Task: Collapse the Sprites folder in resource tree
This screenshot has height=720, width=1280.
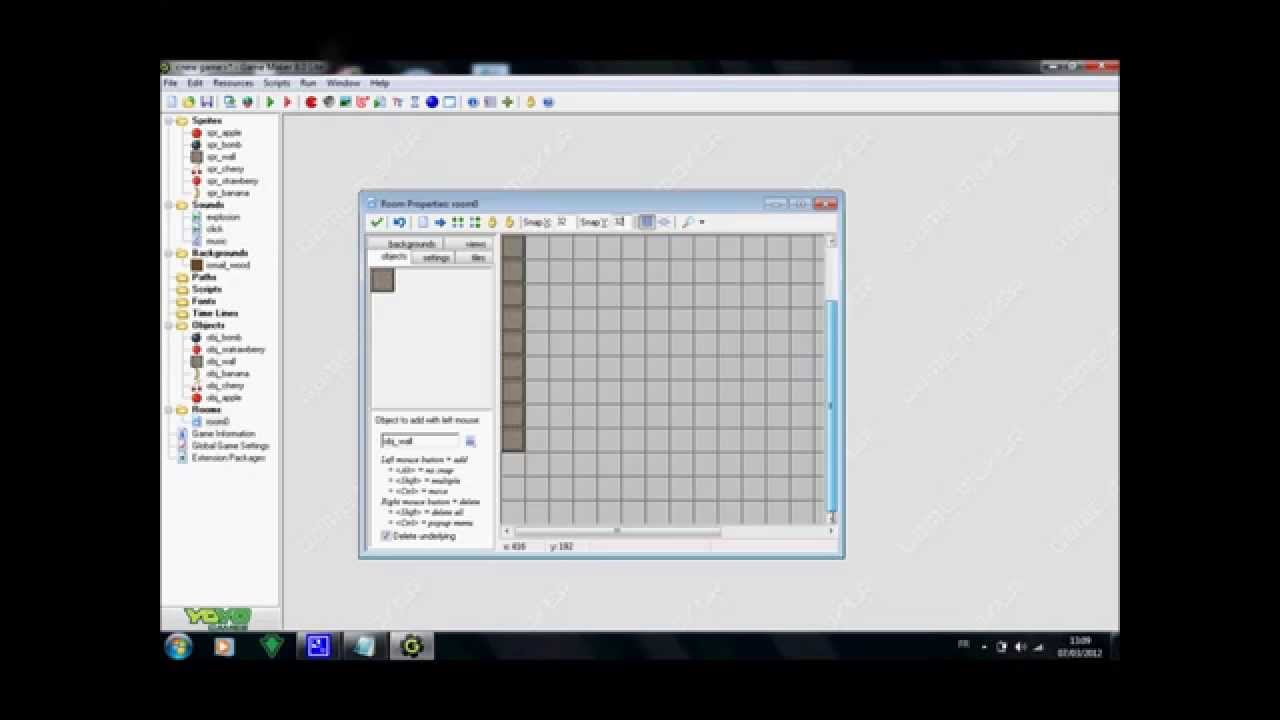Action: (169, 121)
